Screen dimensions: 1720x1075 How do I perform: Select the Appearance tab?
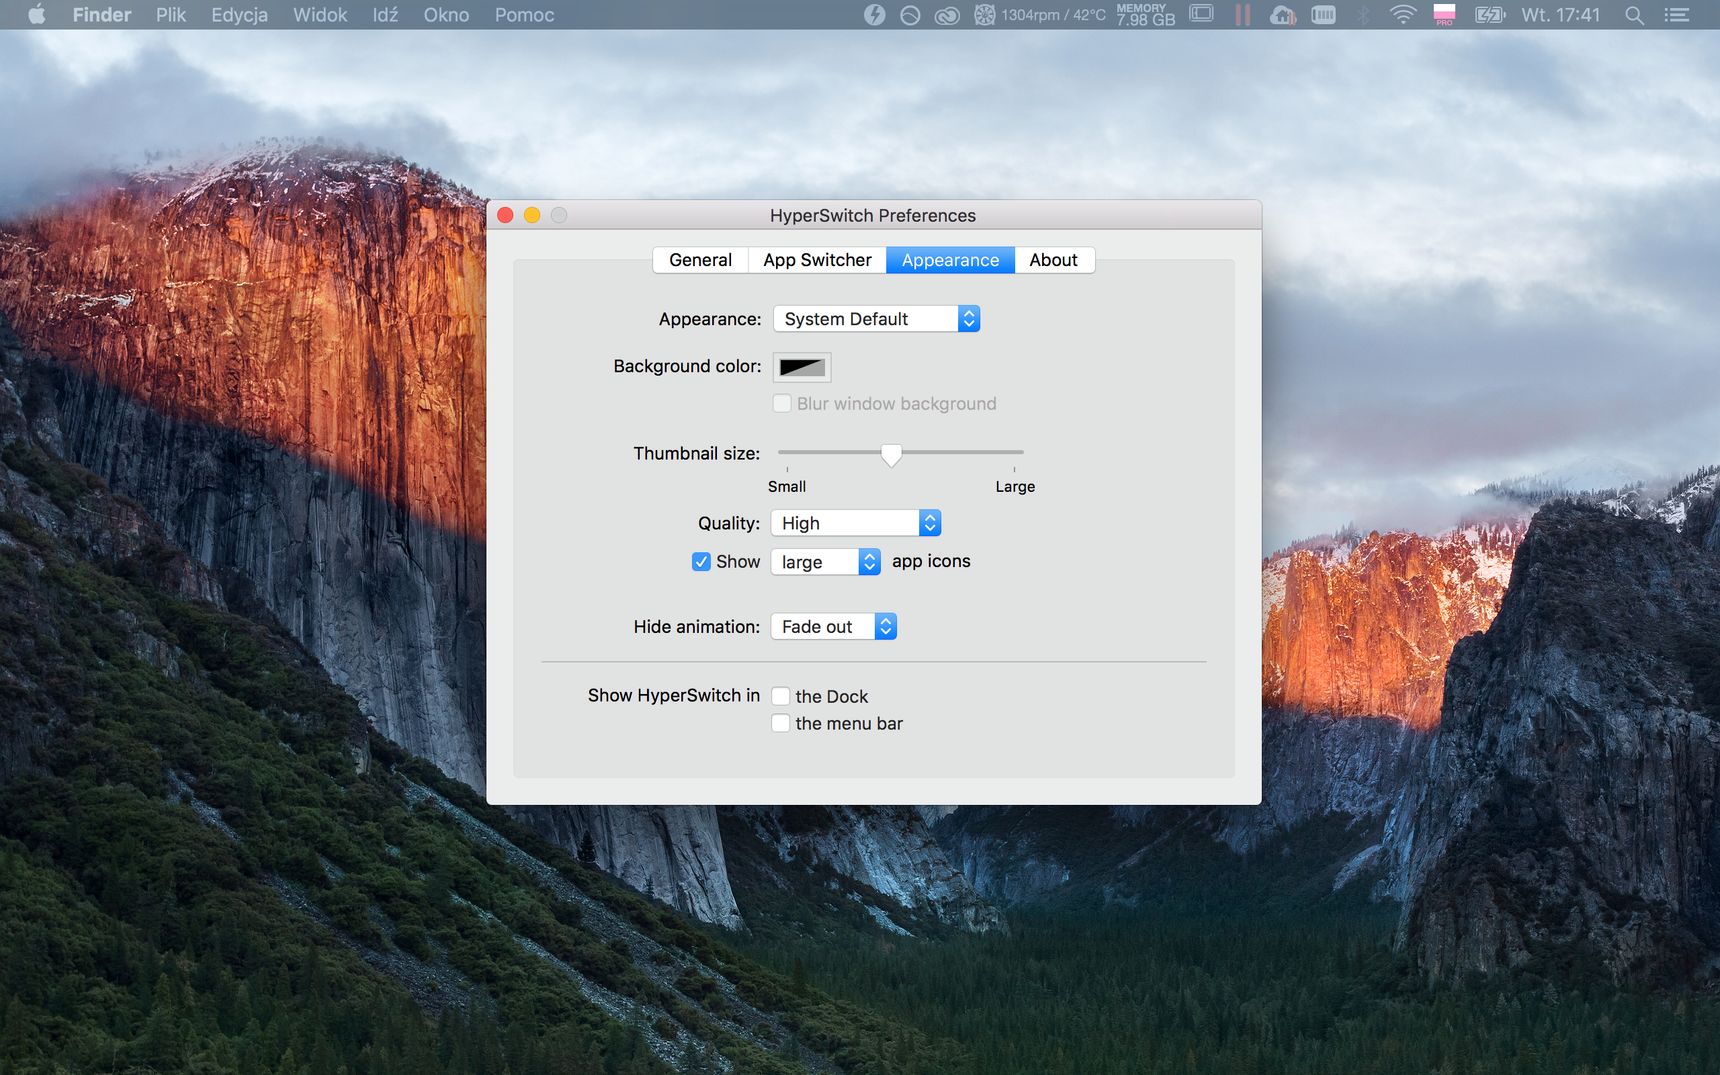(950, 260)
